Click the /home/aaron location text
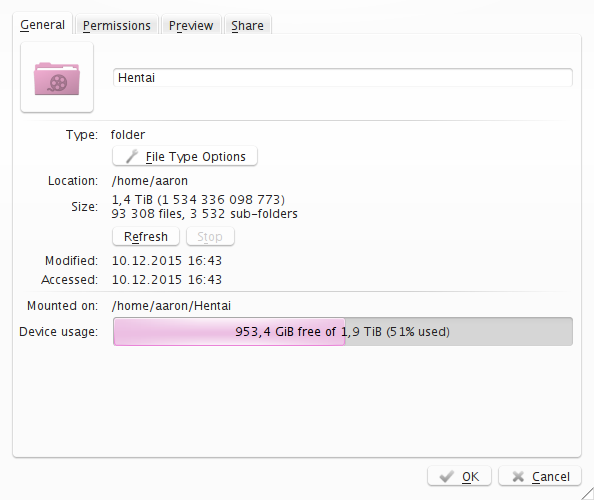This screenshot has height=500, width=594. click(150, 181)
